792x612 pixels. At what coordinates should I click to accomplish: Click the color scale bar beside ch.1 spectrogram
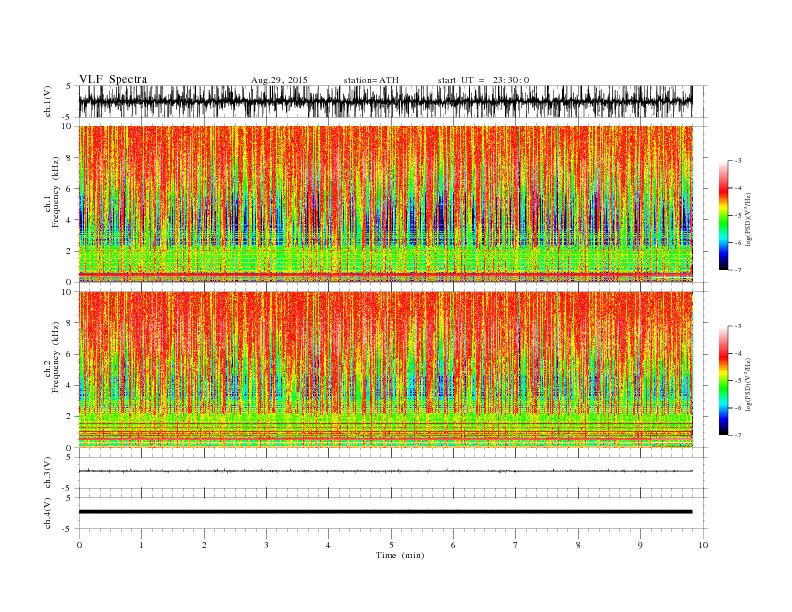click(x=723, y=215)
